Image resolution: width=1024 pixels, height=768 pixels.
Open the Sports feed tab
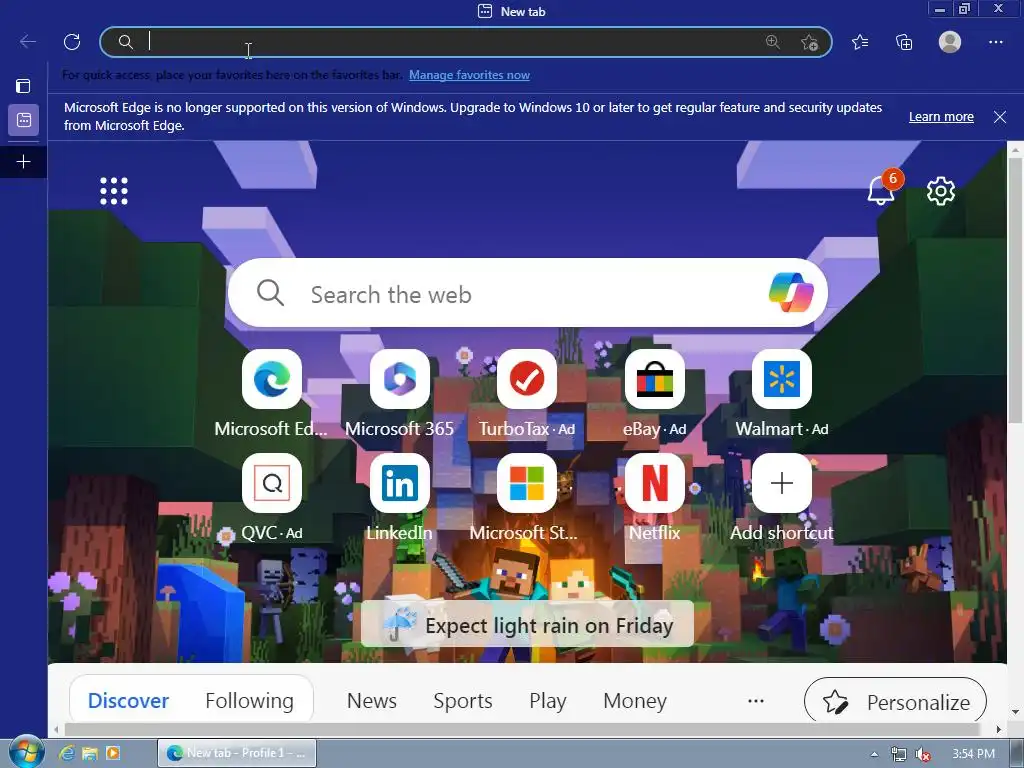coord(462,700)
